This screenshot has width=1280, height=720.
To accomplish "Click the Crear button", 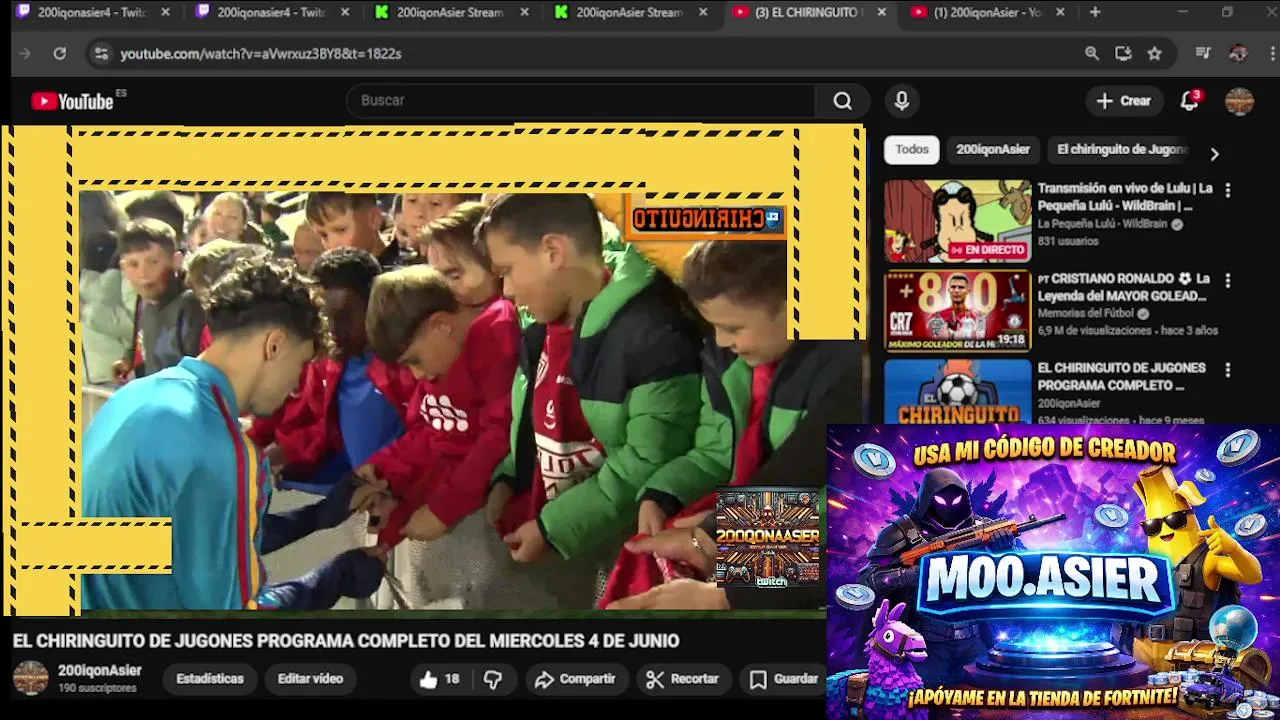I will tap(1124, 101).
